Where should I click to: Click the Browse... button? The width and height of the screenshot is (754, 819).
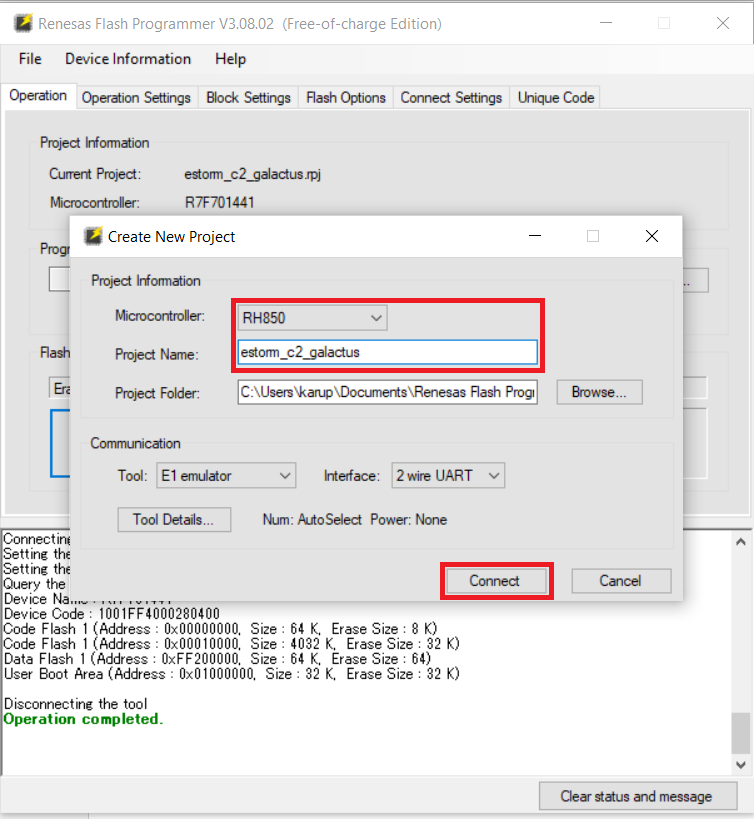click(x=599, y=392)
